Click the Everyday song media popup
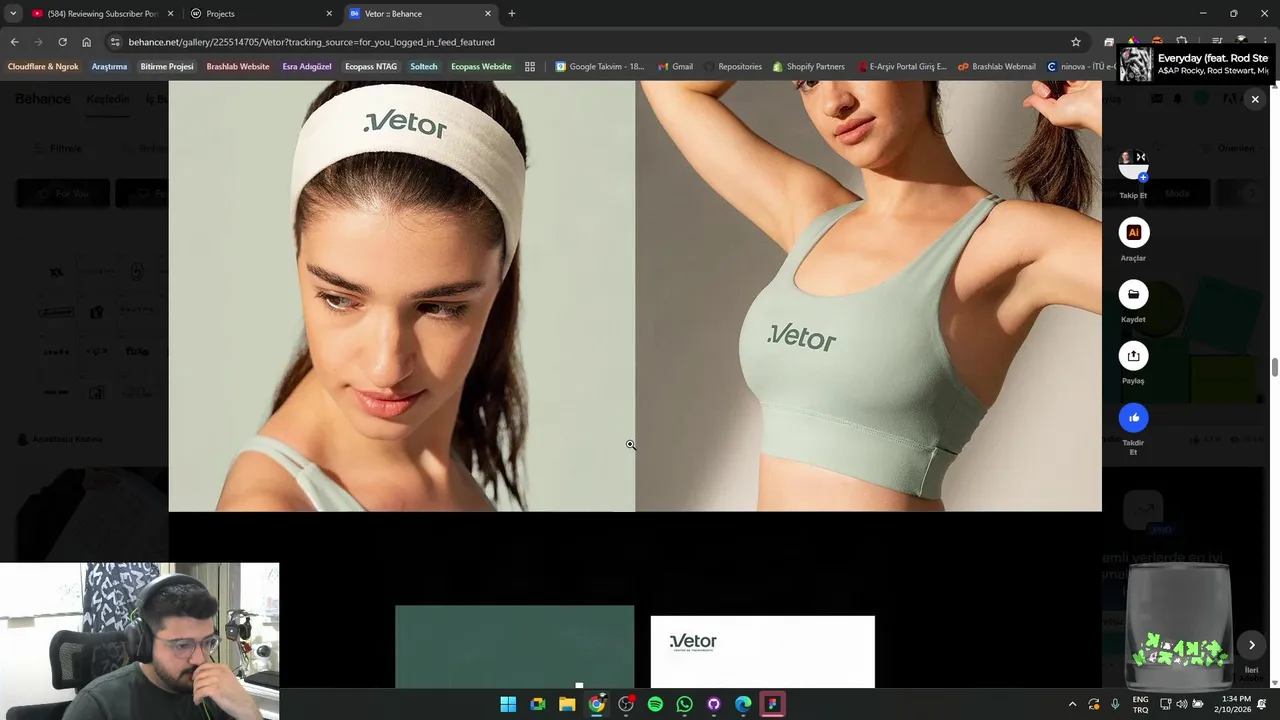This screenshot has height=720, width=1280. pos(1194,64)
